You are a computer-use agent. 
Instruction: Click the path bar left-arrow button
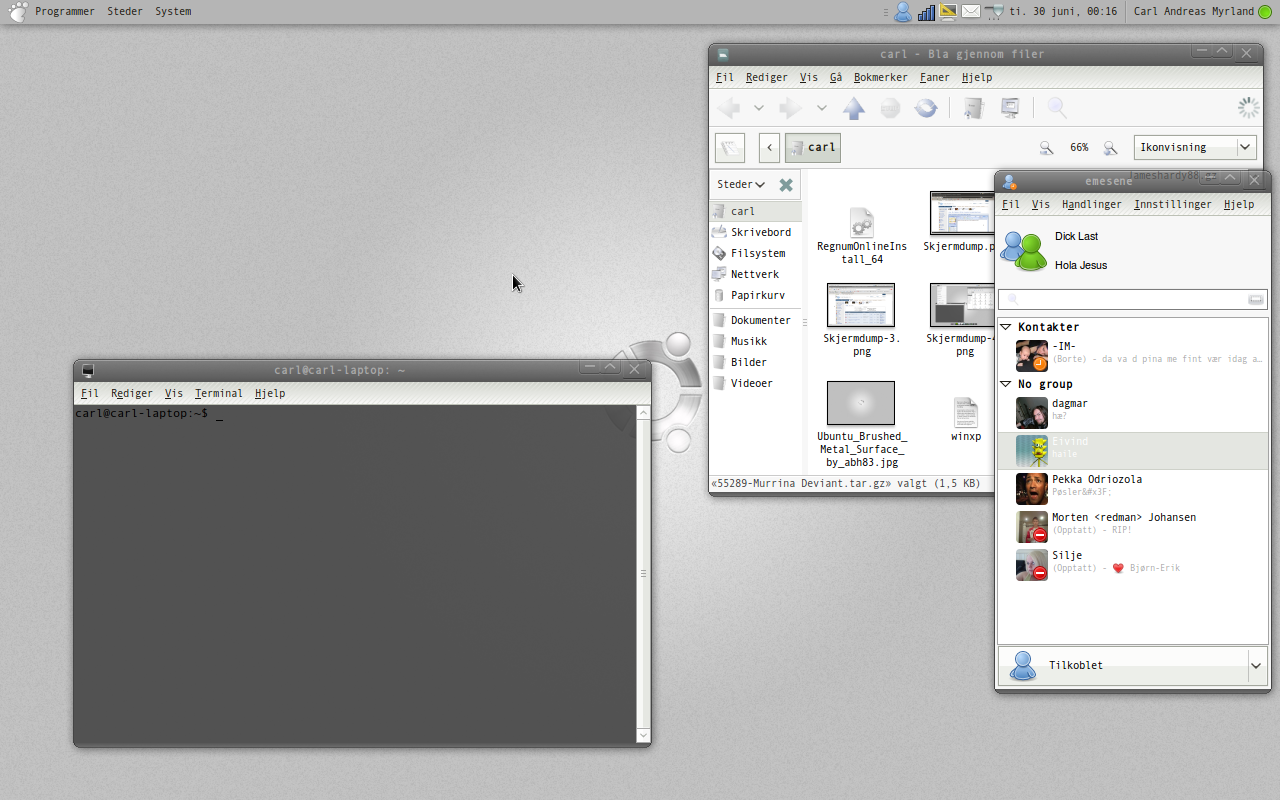[769, 148]
